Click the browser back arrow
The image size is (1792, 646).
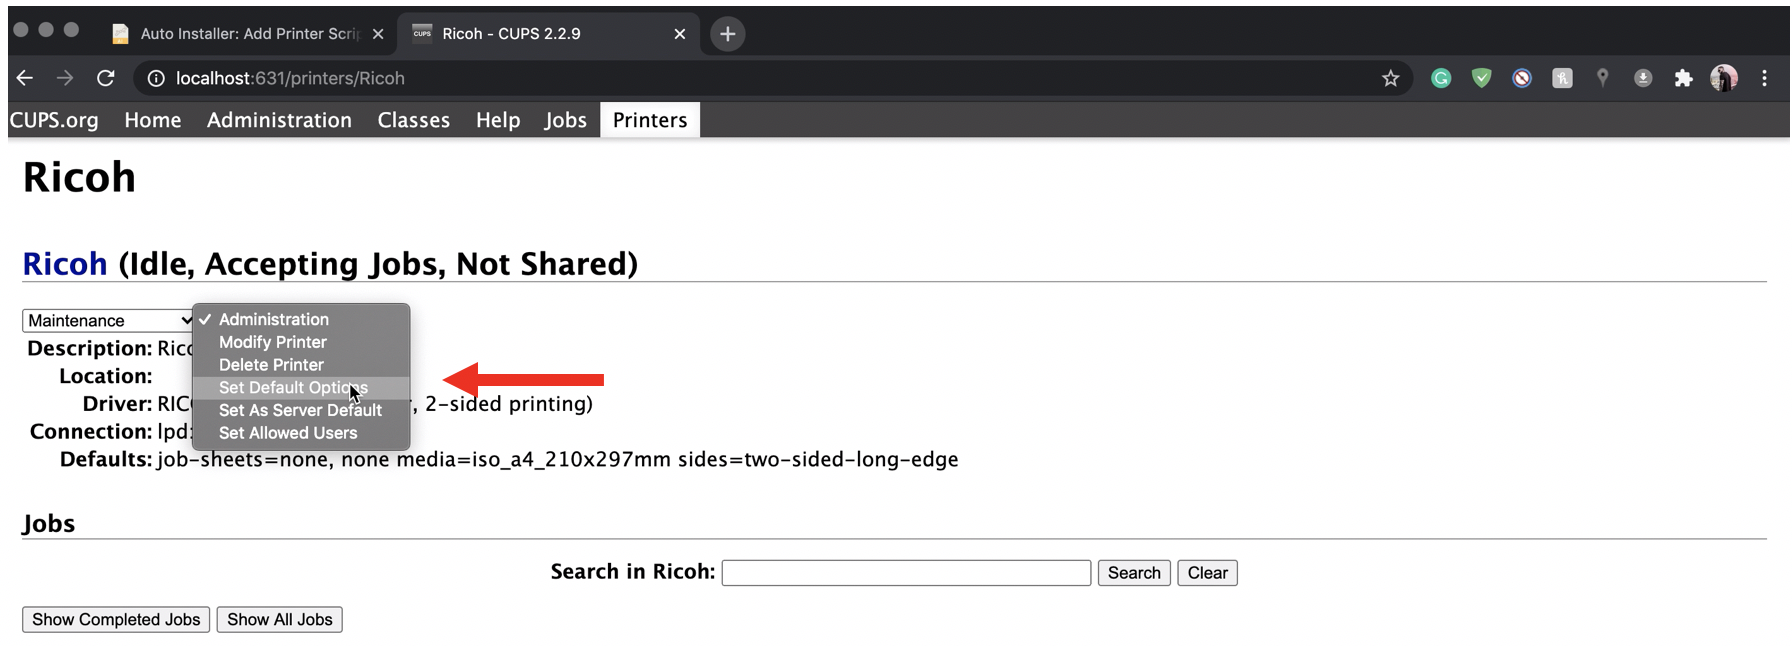(25, 78)
